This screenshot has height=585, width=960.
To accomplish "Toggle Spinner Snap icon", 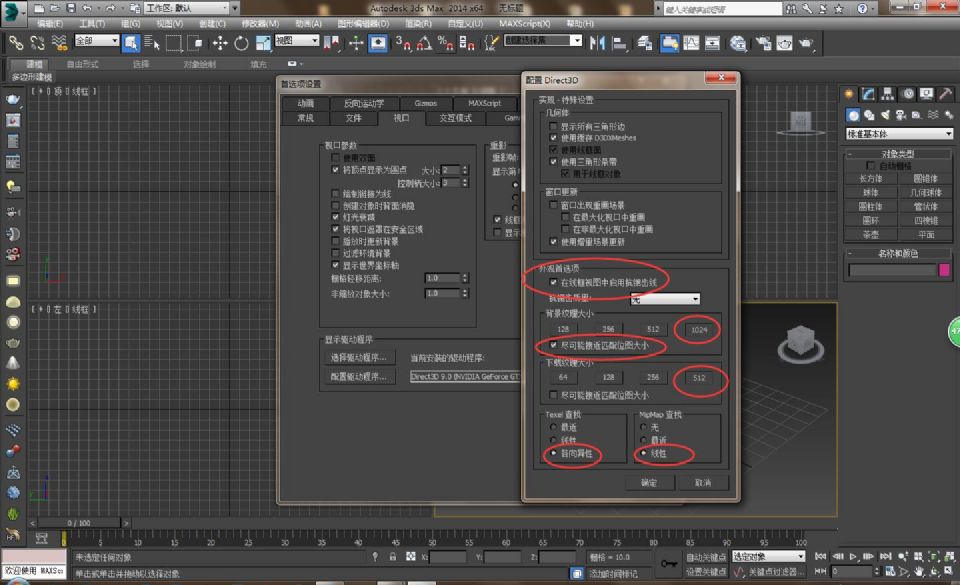I will [467, 43].
